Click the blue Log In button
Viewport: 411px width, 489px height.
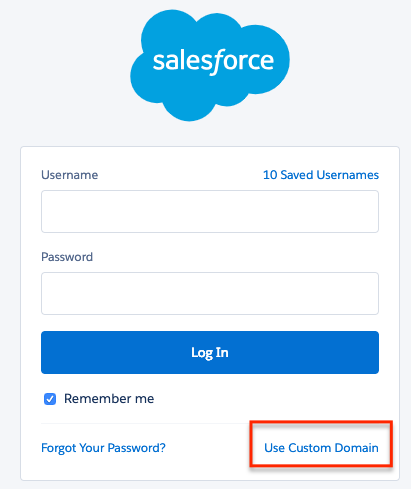coord(210,352)
